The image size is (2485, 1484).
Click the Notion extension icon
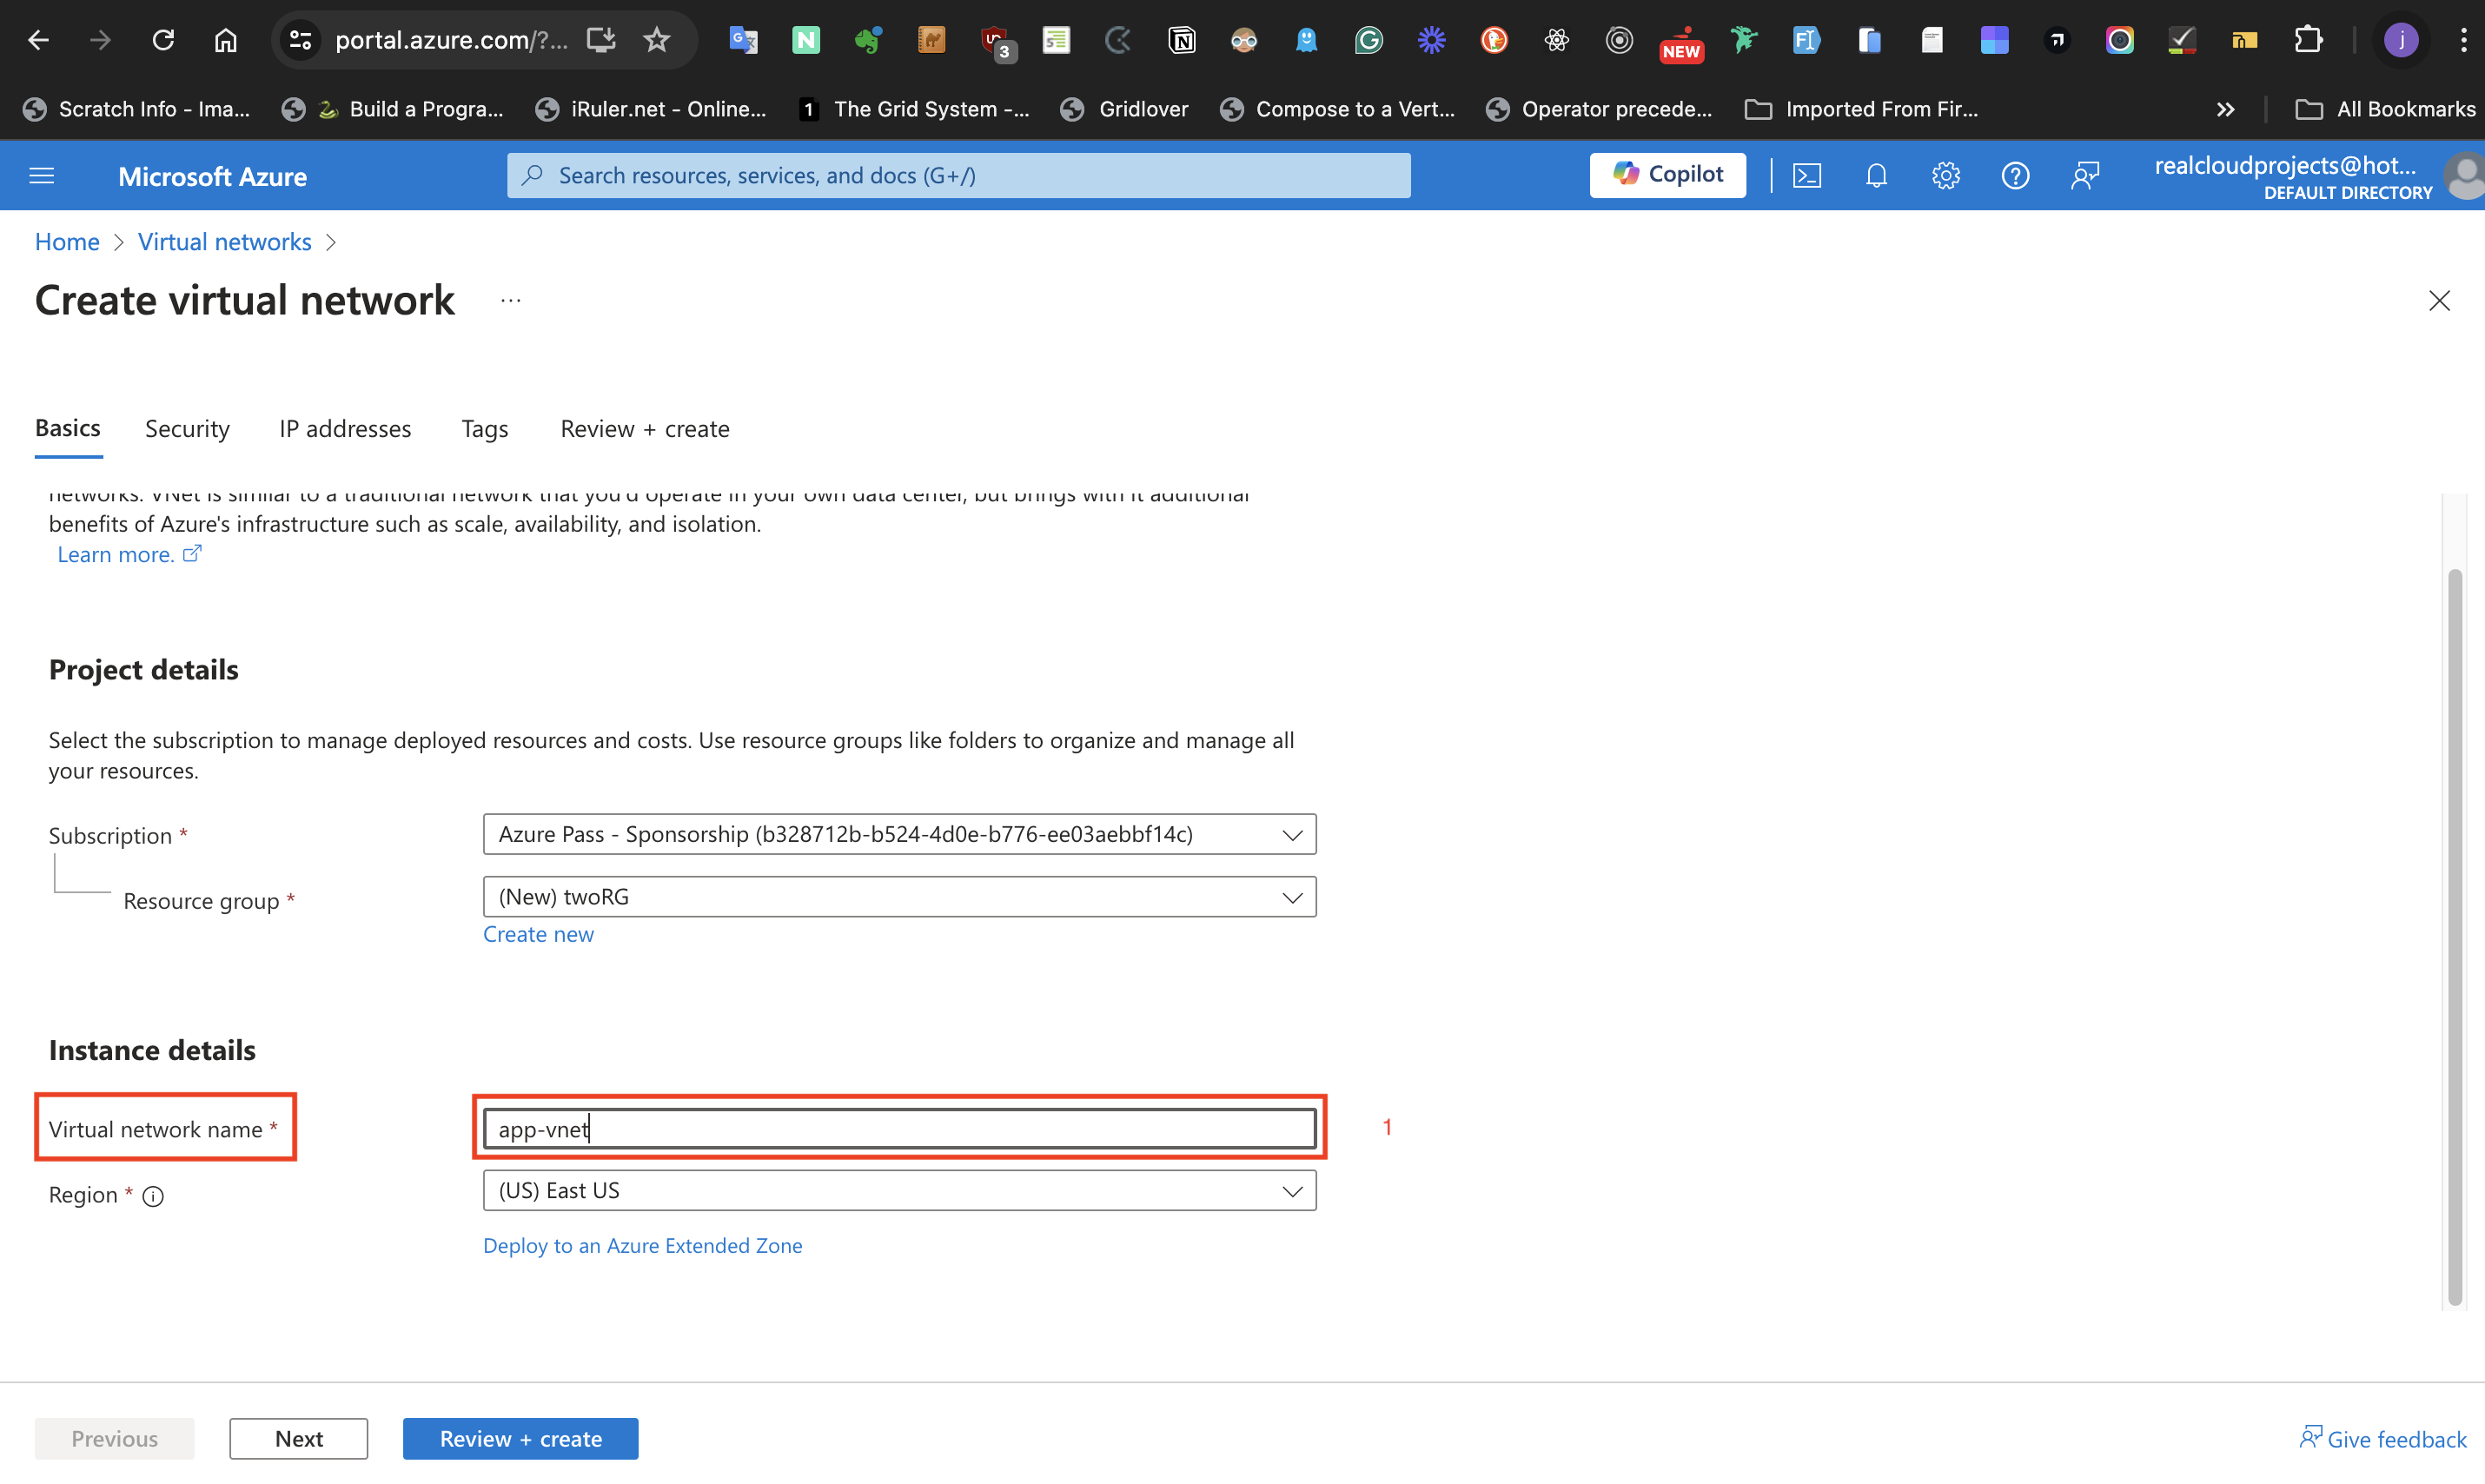click(x=1181, y=40)
